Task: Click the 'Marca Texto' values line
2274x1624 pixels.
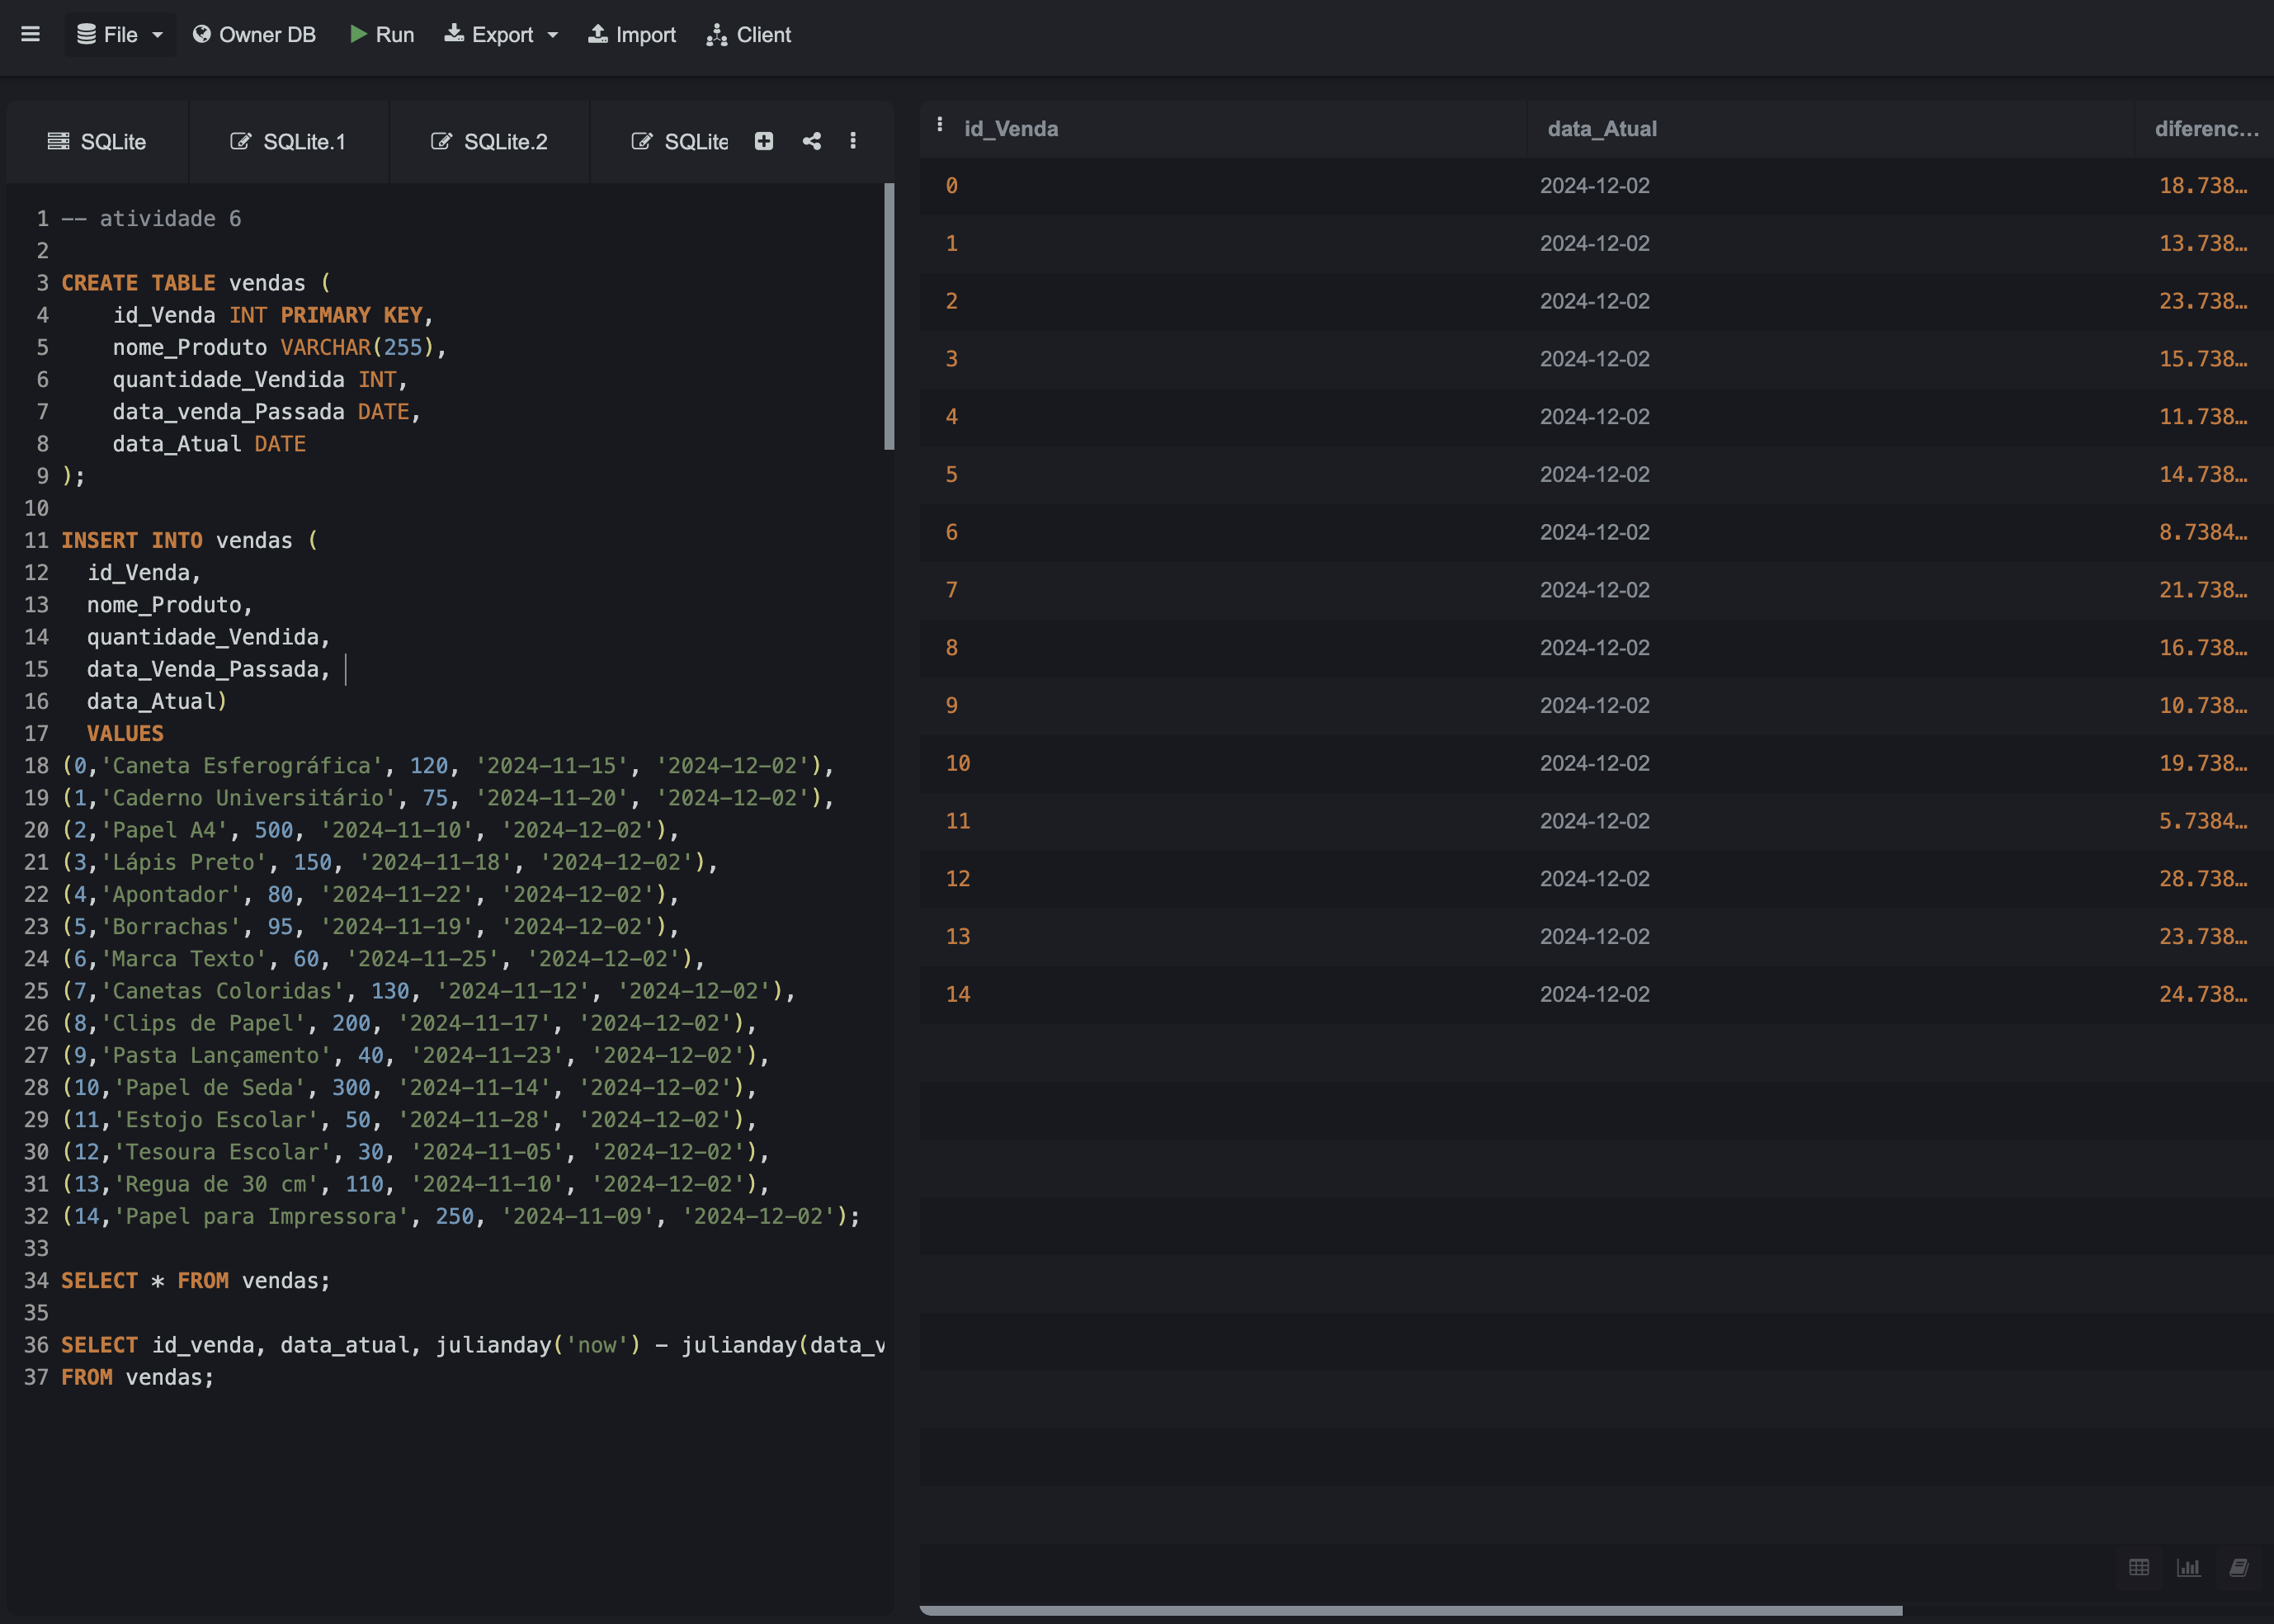Action: (x=384, y=959)
